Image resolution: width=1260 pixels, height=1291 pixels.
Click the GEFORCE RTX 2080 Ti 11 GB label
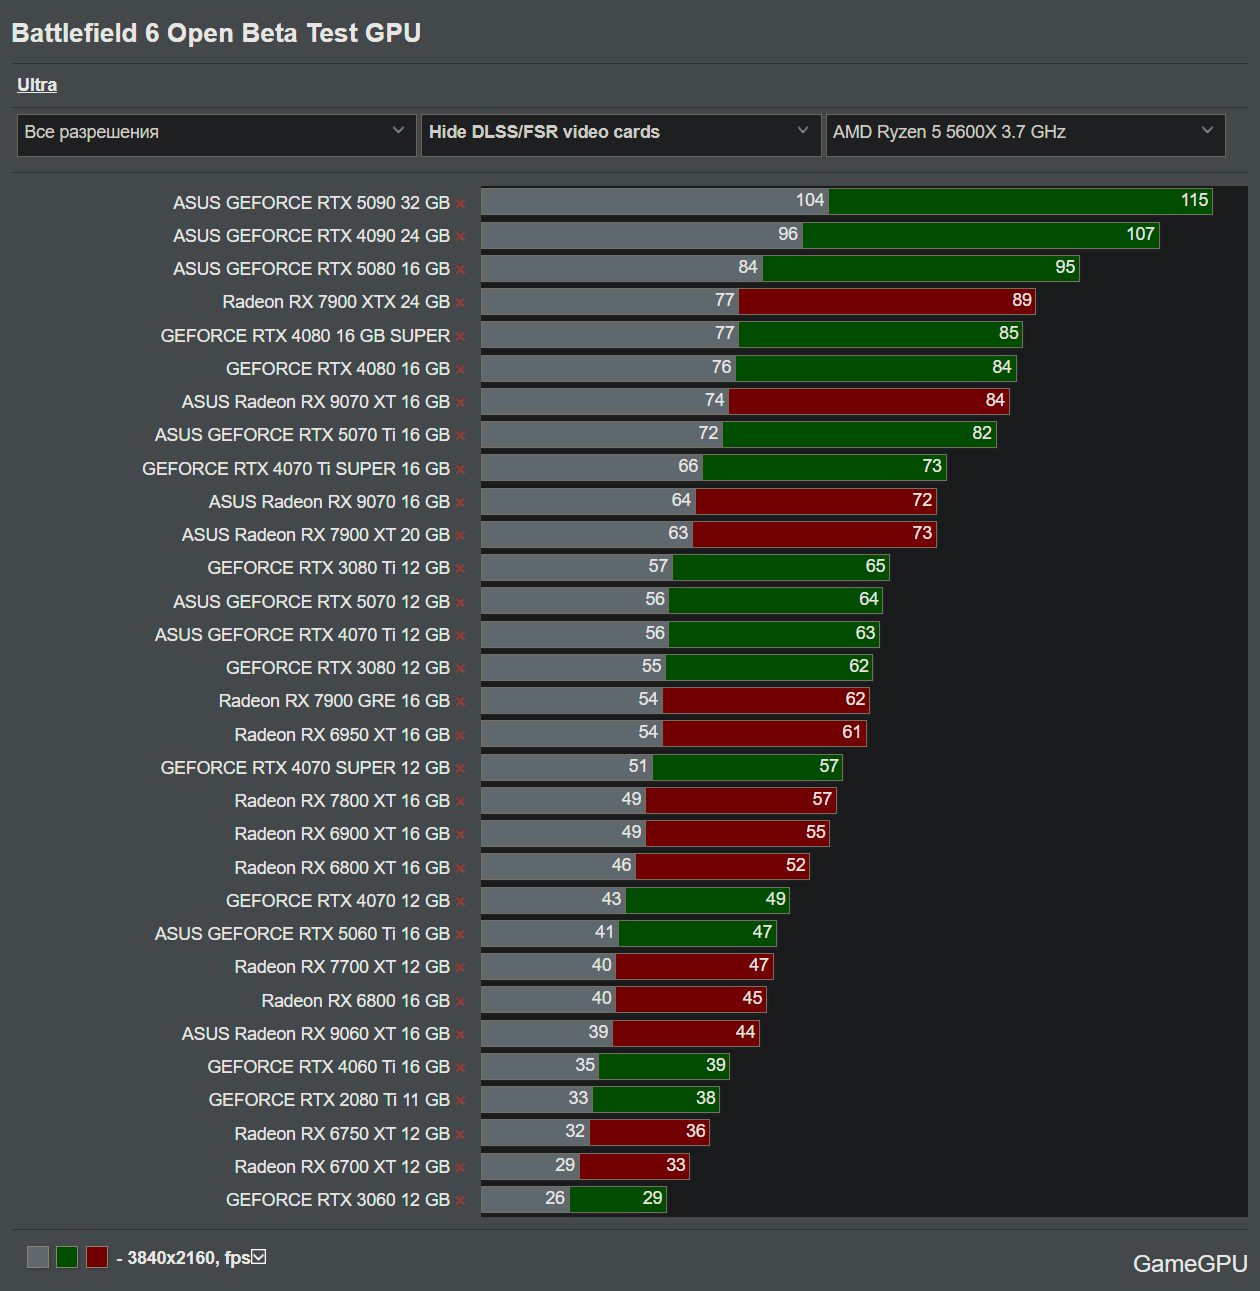(x=329, y=1100)
